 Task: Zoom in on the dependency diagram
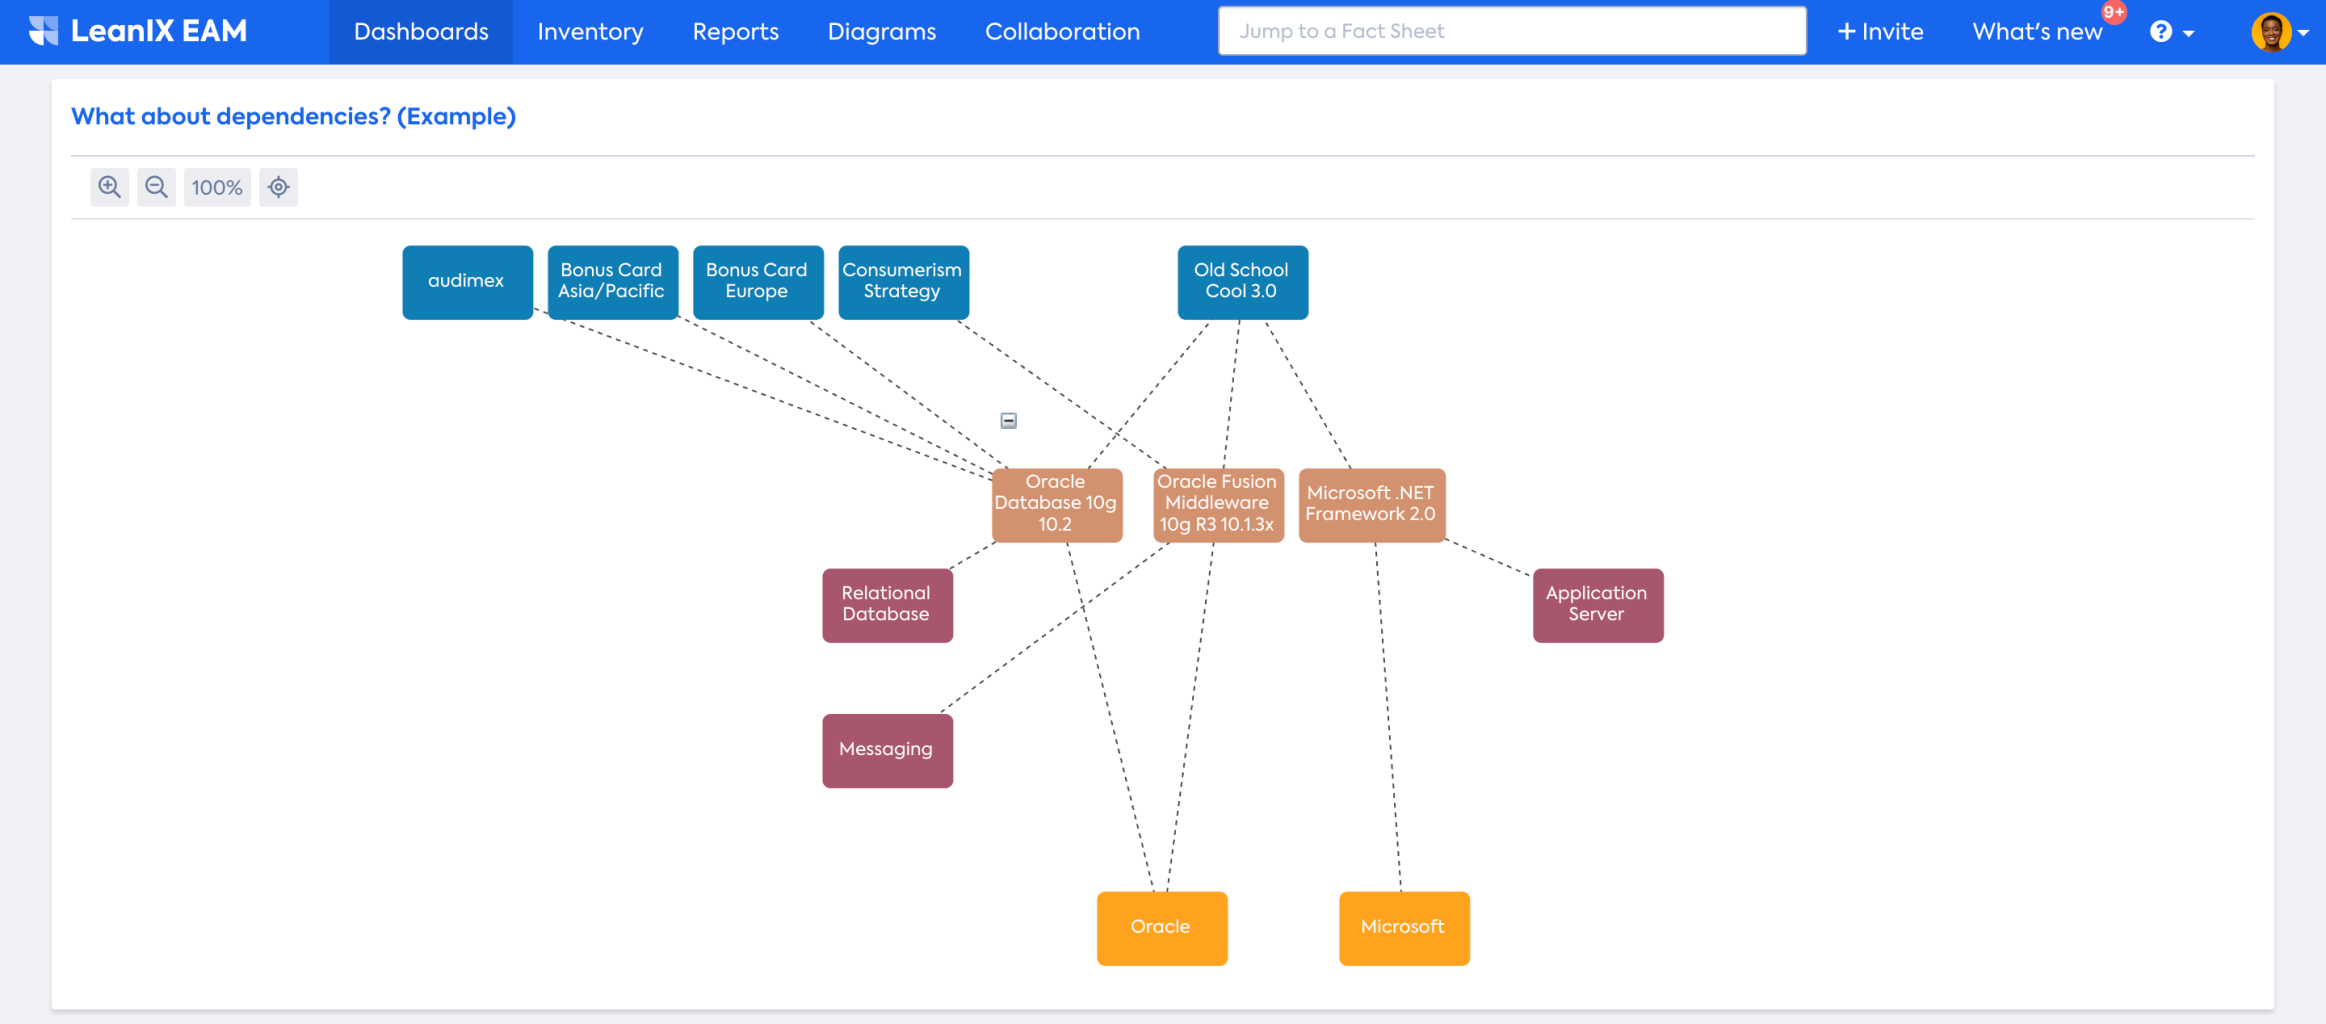click(x=110, y=187)
